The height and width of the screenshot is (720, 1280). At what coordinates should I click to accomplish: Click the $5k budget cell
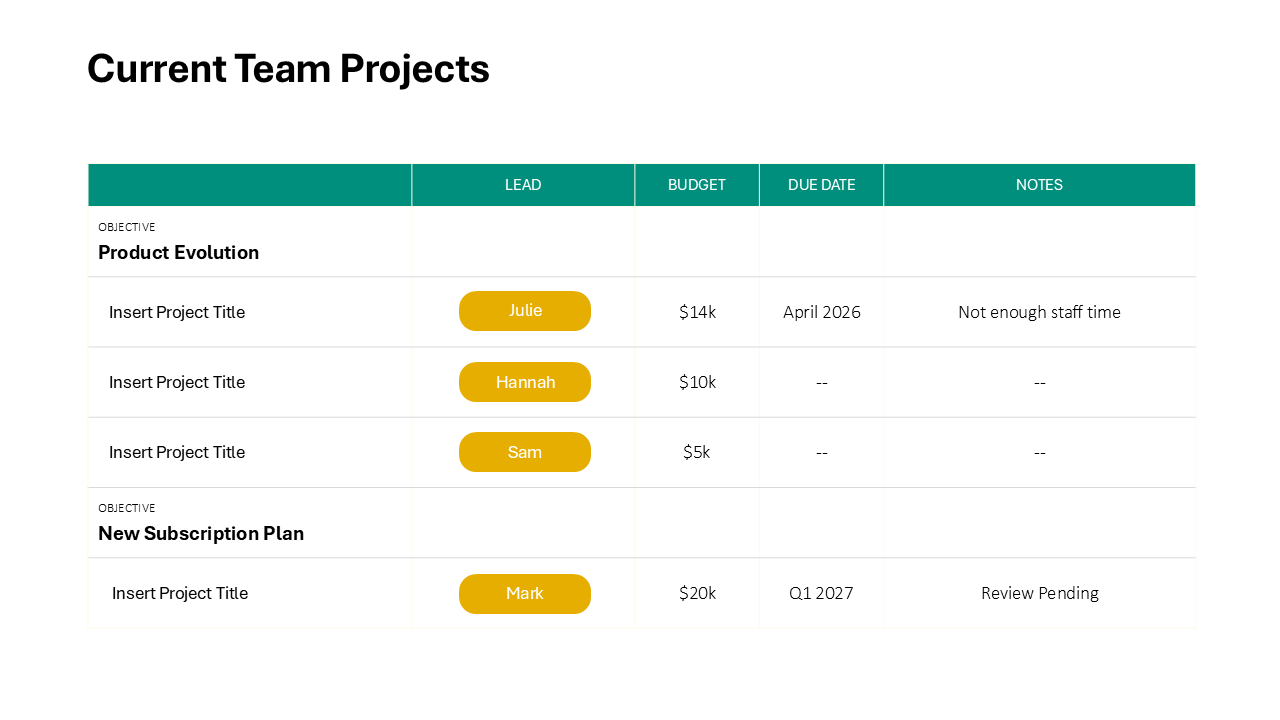coord(696,452)
